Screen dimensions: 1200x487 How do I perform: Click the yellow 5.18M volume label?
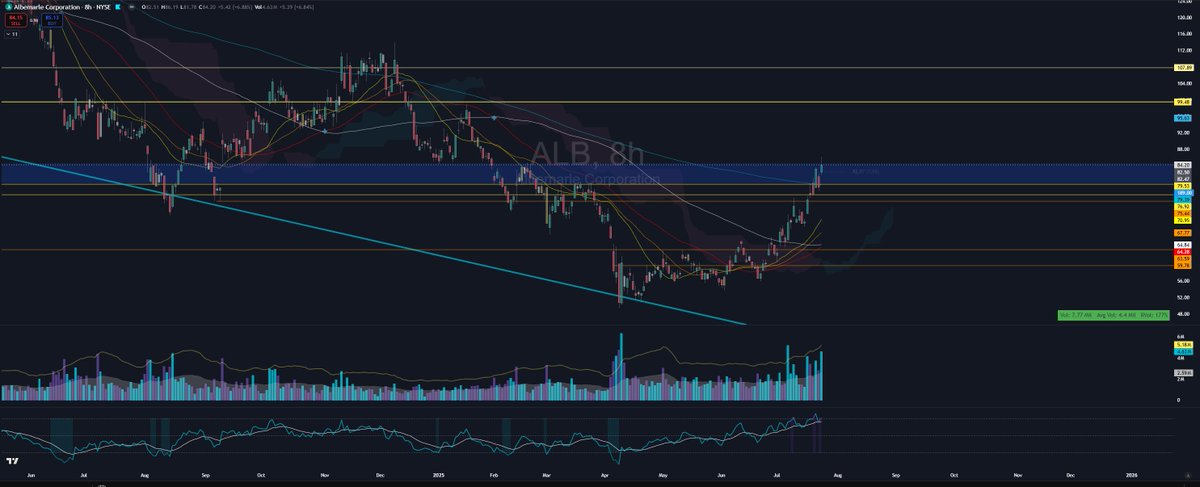(x=1183, y=344)
